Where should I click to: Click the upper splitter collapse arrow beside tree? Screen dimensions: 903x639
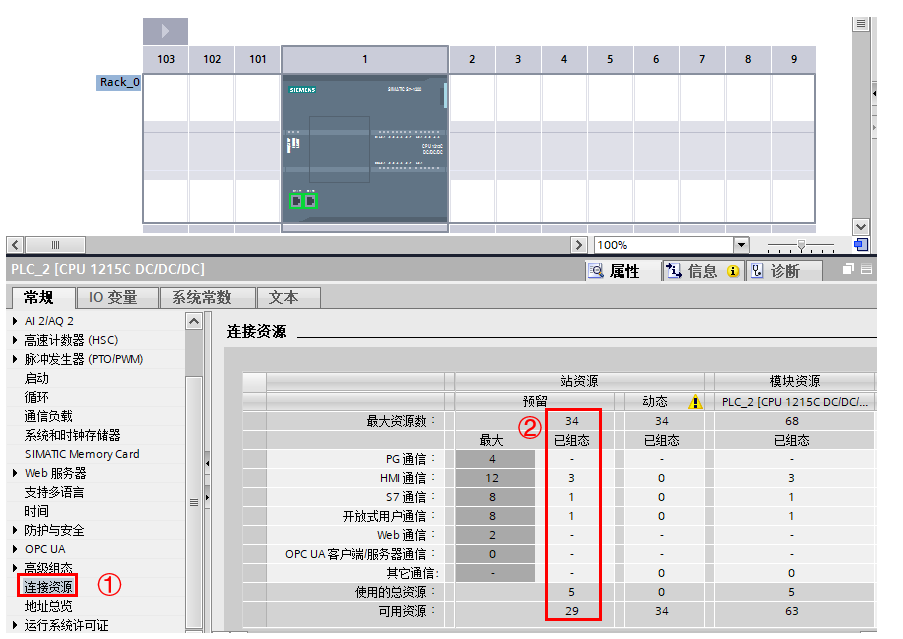point(207,463)
